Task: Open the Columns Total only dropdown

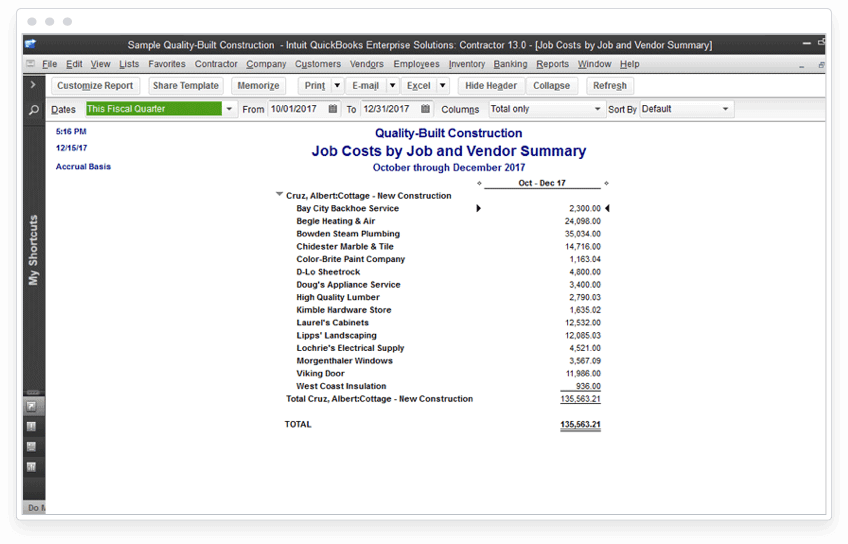Action: [597, 109]
